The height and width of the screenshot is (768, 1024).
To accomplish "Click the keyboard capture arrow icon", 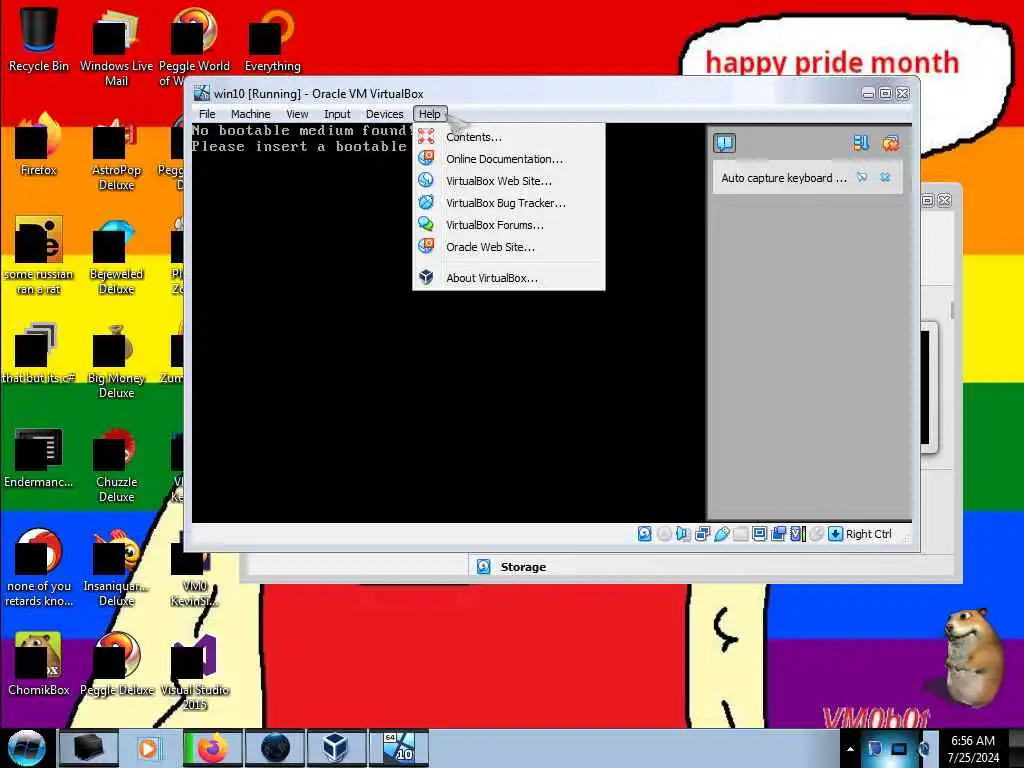I will (835, 534).
